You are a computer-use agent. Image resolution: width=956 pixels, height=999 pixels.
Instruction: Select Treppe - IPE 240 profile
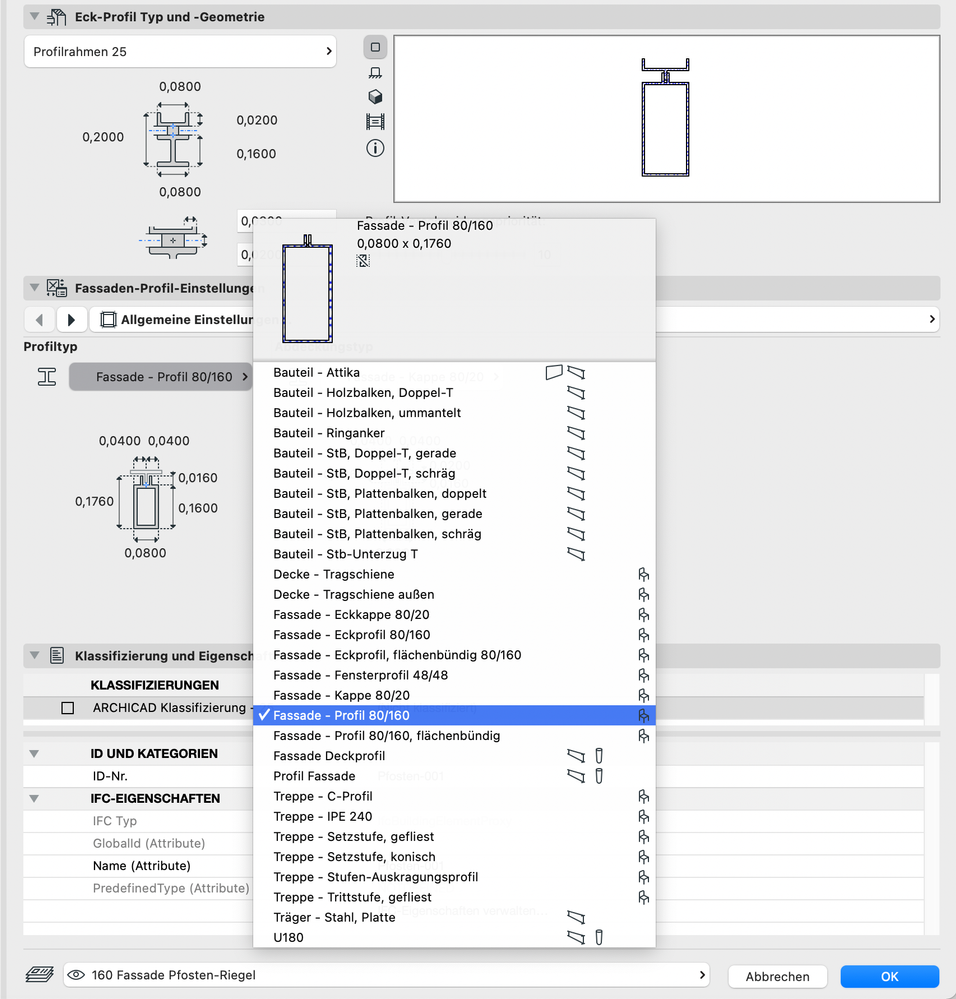pyautogui.click(x=323, y=816)
